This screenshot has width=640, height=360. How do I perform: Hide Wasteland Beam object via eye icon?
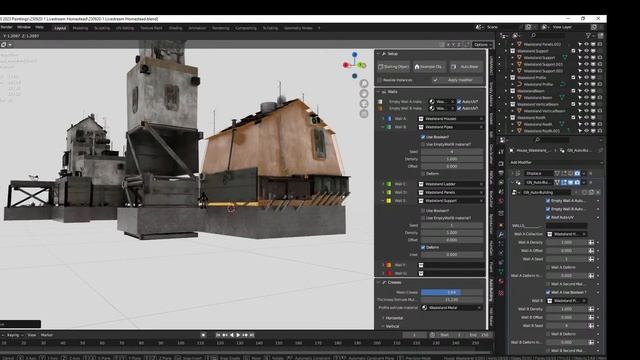coord(587,98)
